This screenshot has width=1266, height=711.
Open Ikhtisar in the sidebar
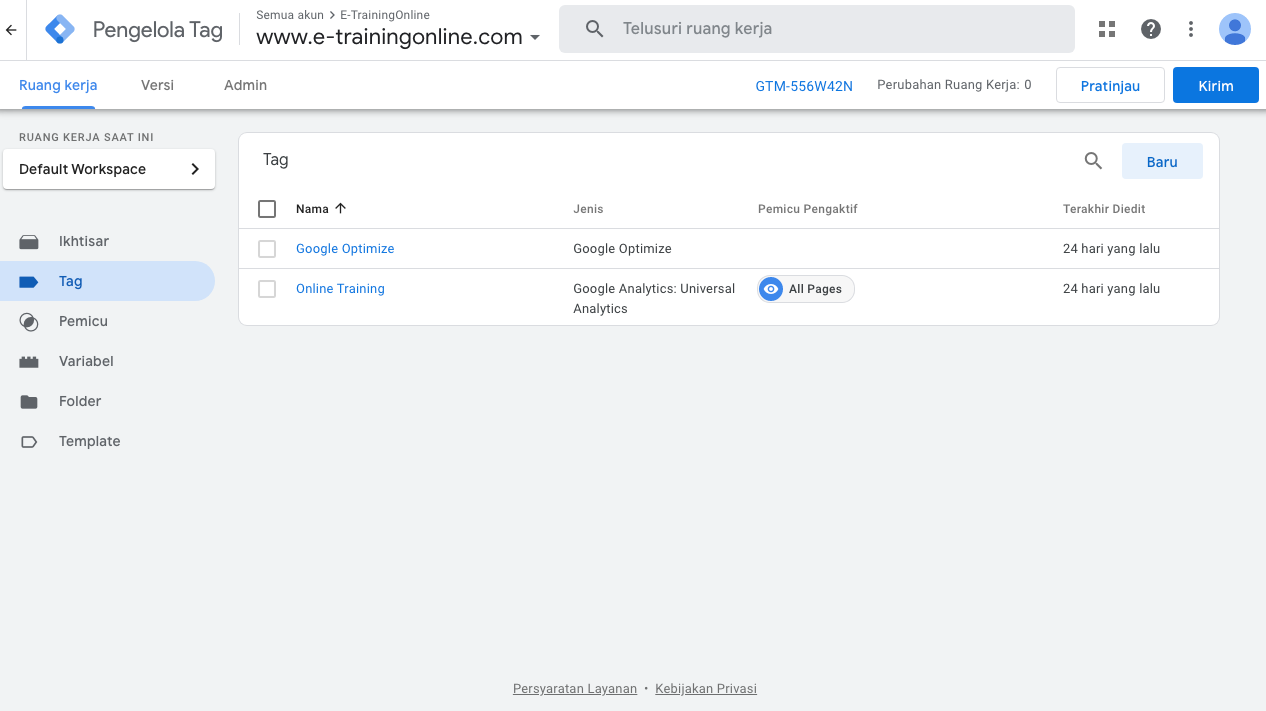[84, 241]
